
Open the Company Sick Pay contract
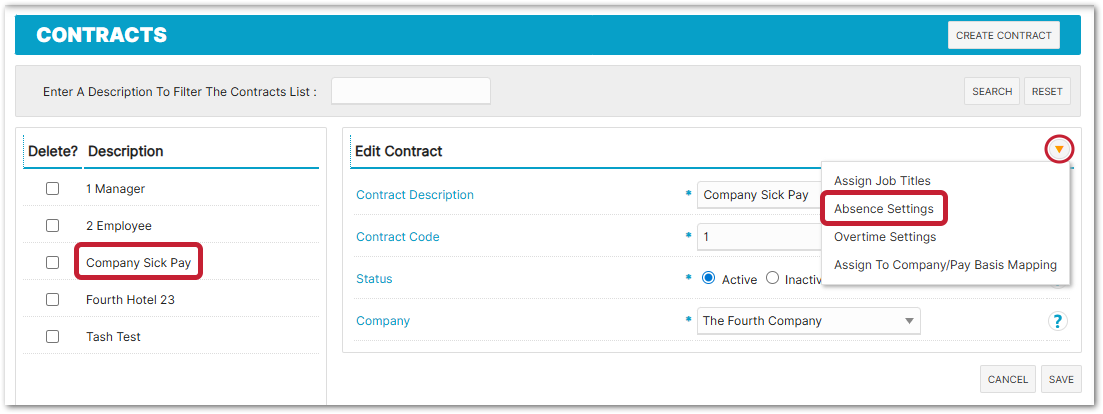[x=138, y=262]
